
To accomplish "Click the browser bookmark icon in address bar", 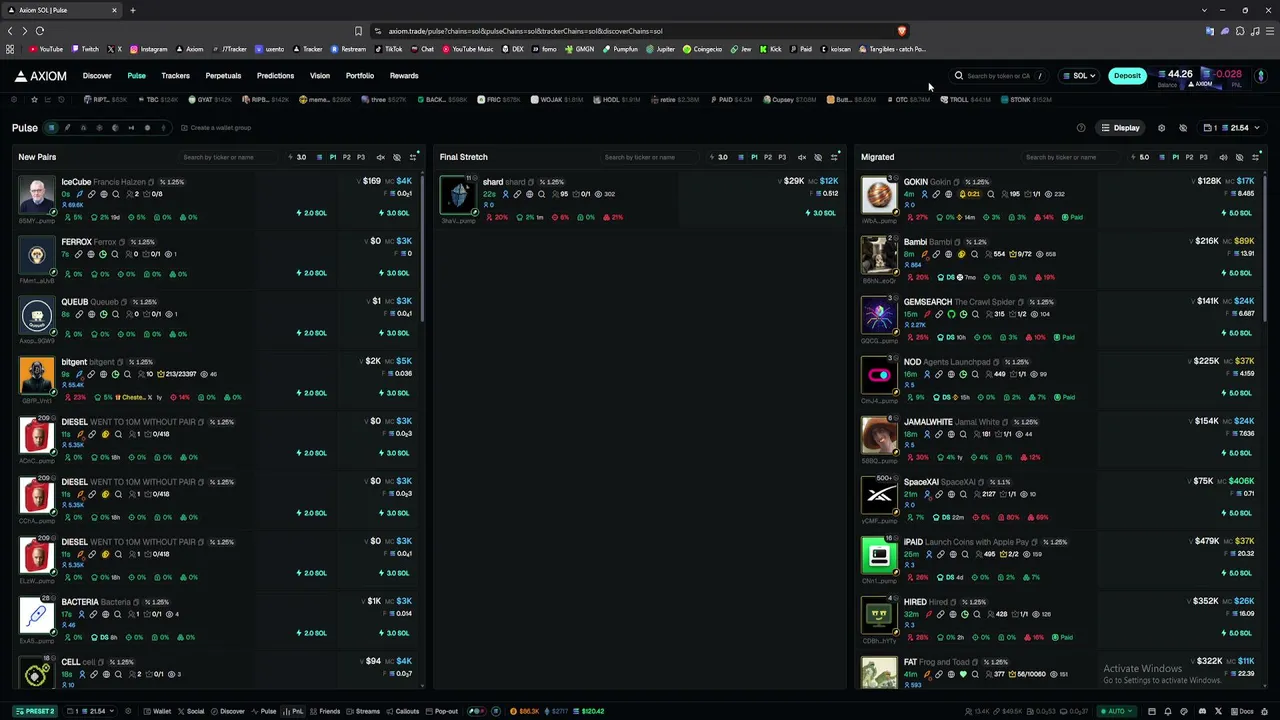I will (x=358, y=31).
